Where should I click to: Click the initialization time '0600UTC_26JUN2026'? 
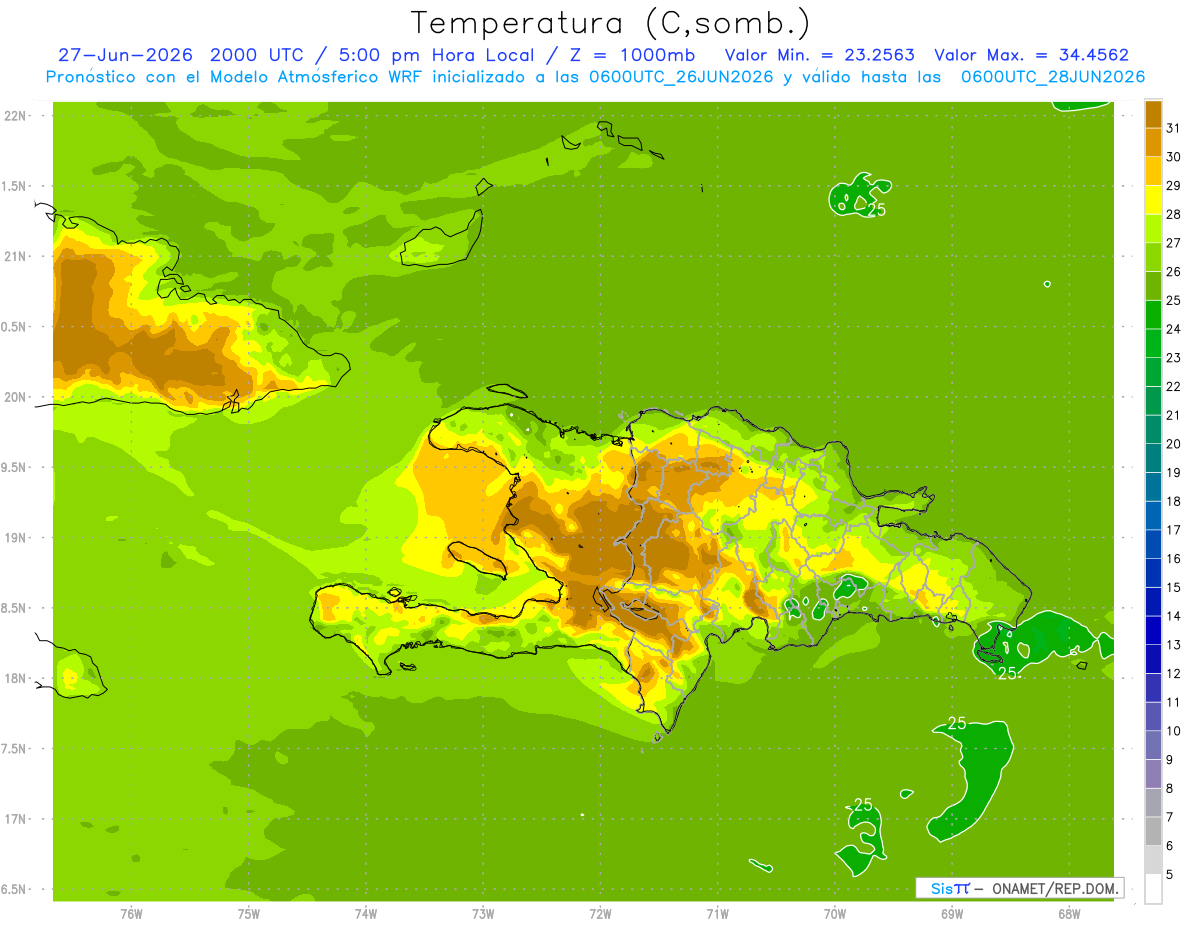point(680,77)
